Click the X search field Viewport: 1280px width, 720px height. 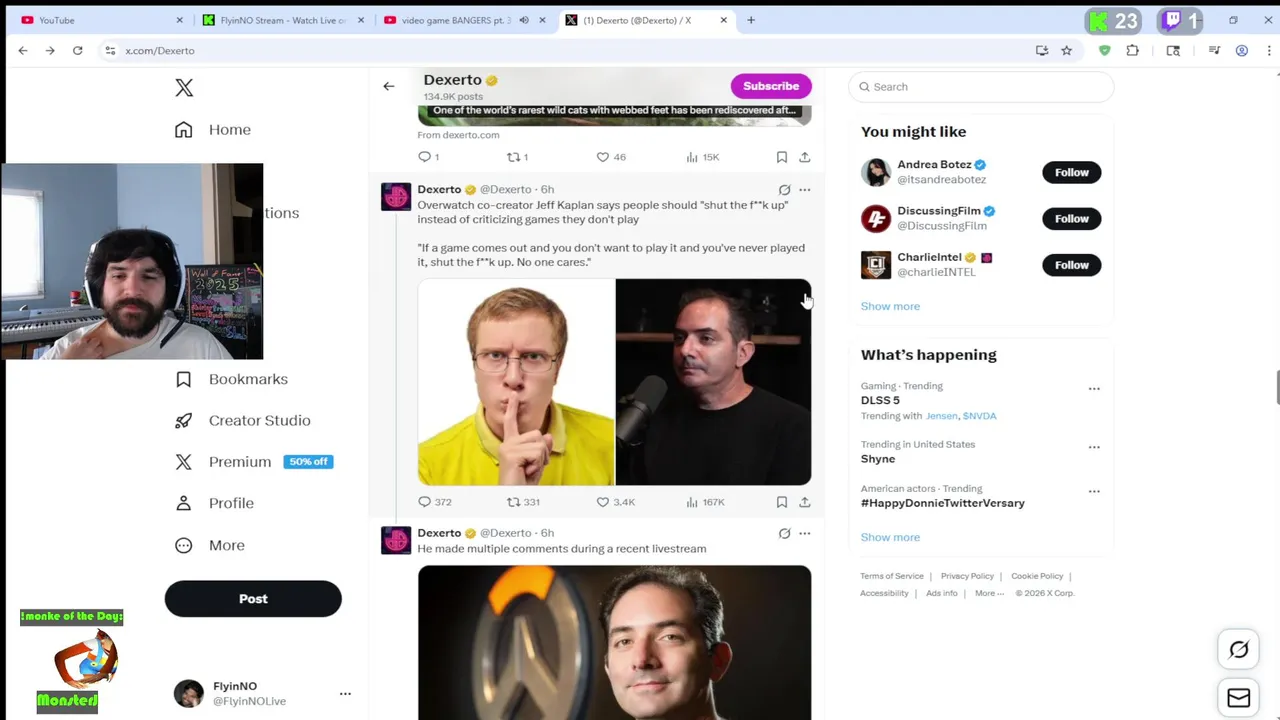click(981, 87)
